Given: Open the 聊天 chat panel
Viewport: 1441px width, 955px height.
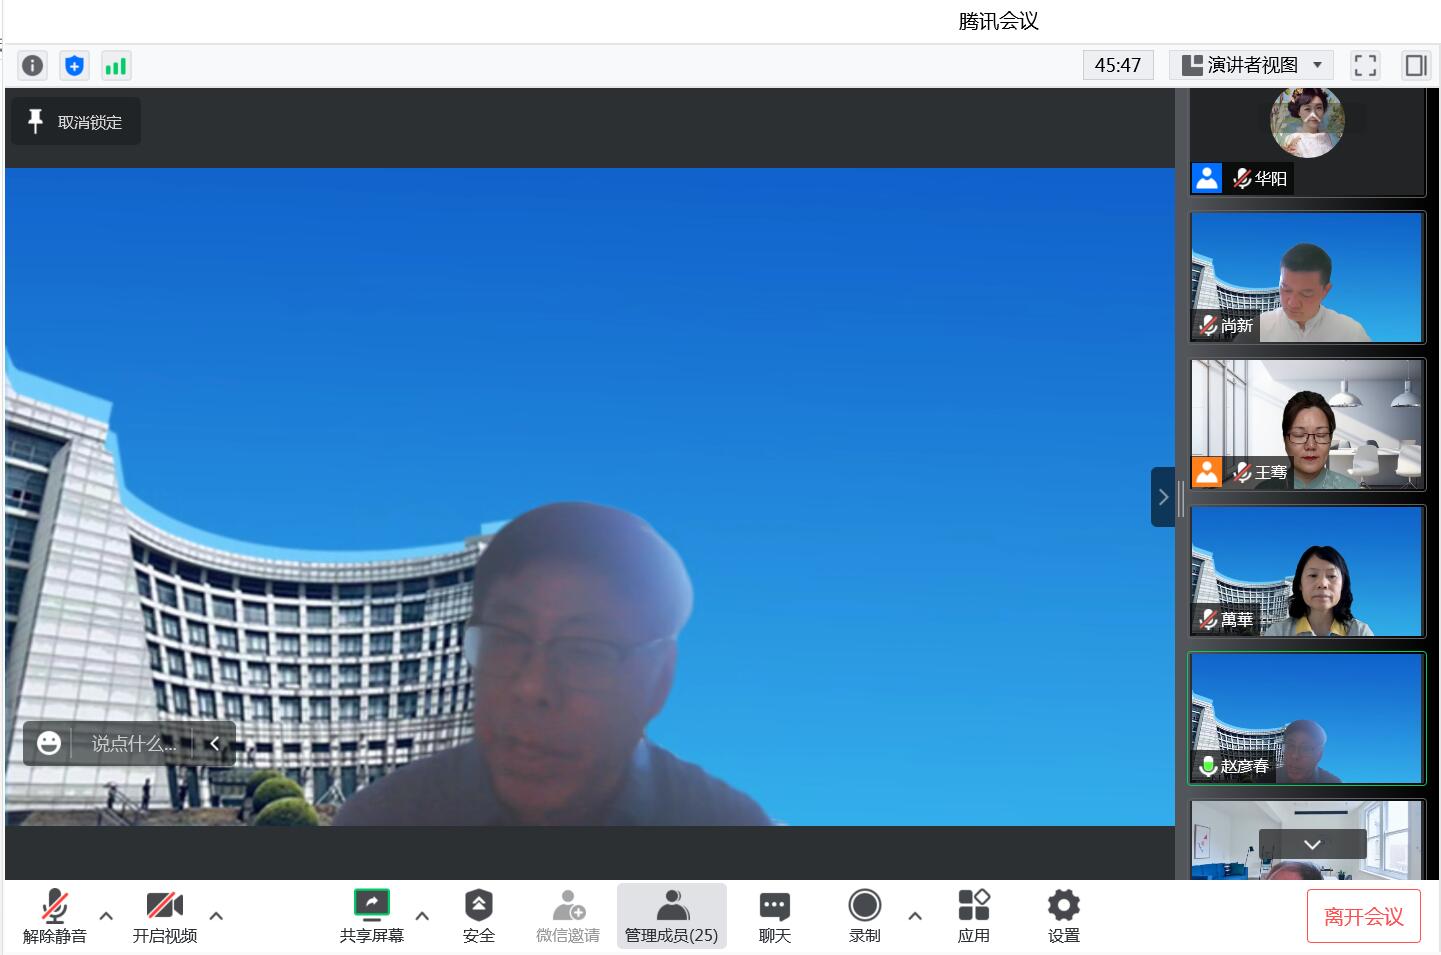Looking at the screenshot, I should coord(774,916).
